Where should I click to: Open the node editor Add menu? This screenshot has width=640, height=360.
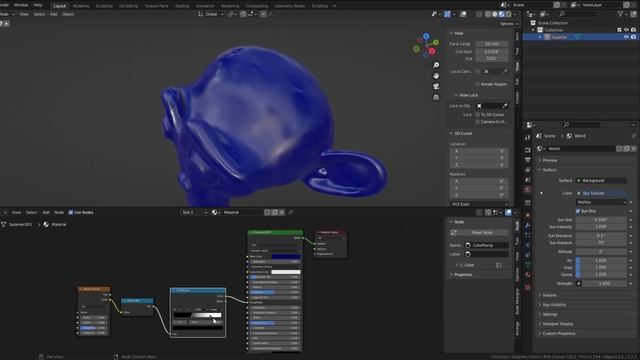[46, 212]
